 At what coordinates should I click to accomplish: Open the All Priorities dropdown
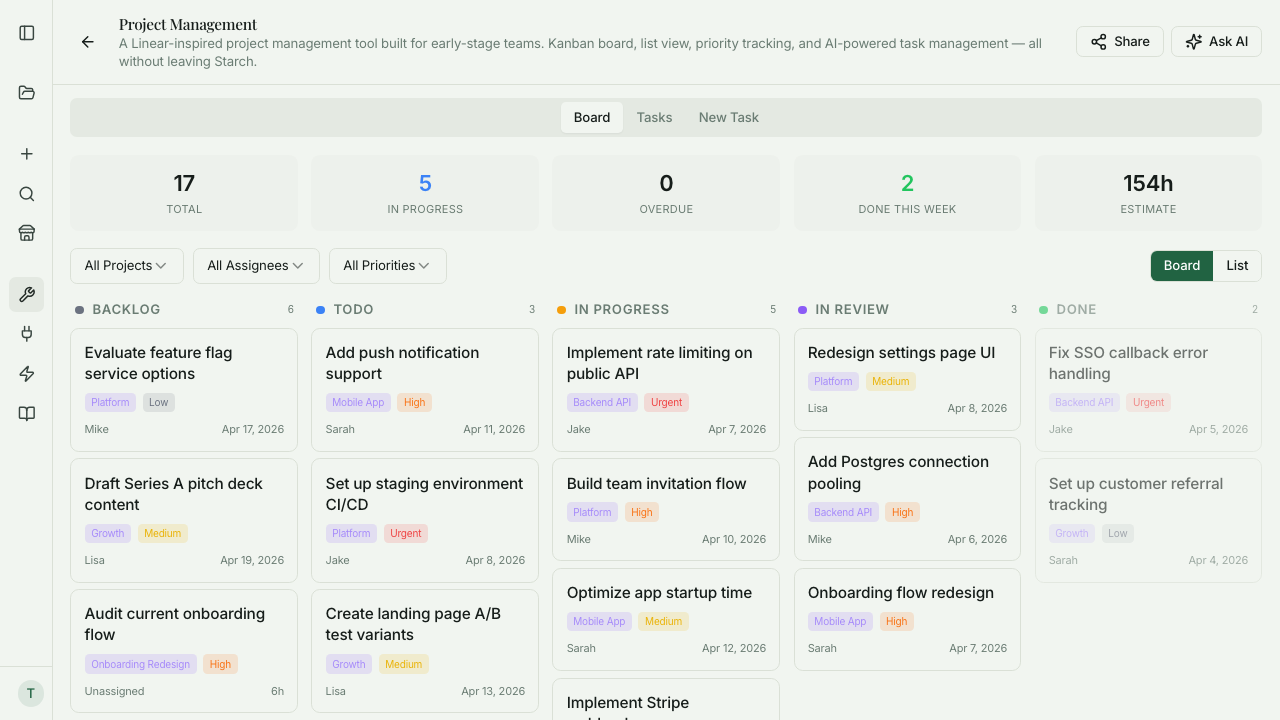point(387,265)
